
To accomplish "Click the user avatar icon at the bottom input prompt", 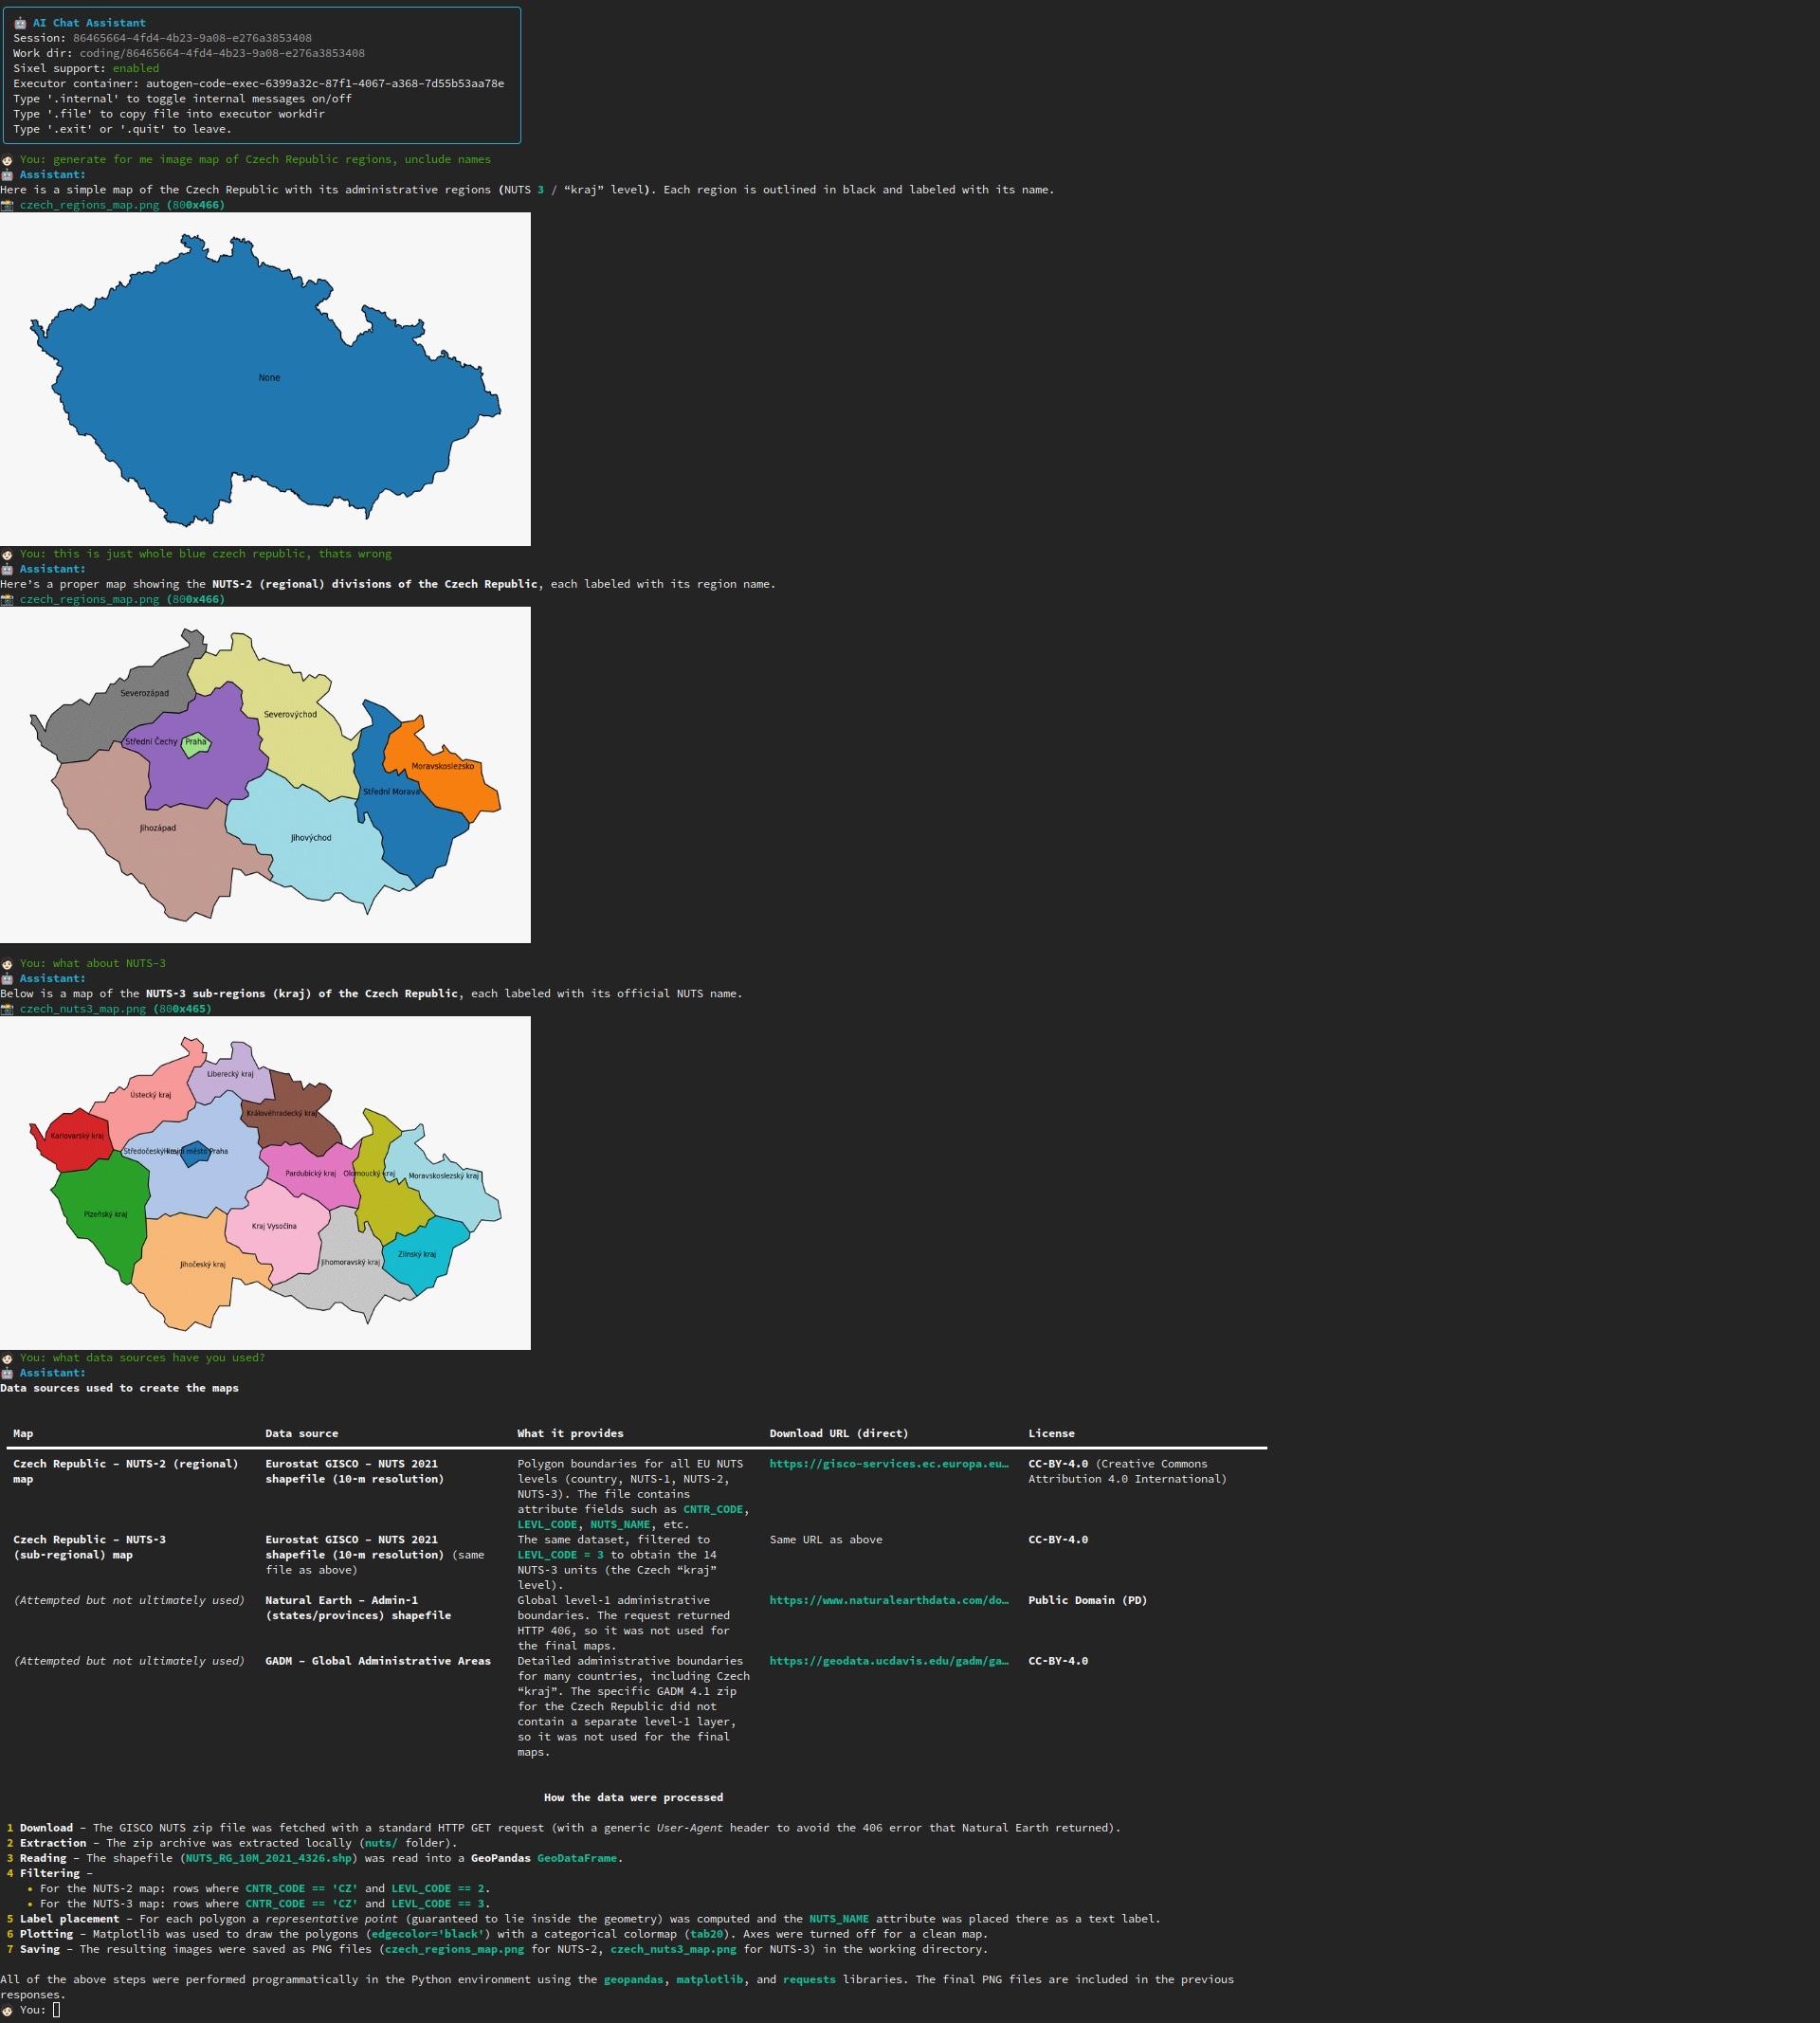I will (7, 2010).
